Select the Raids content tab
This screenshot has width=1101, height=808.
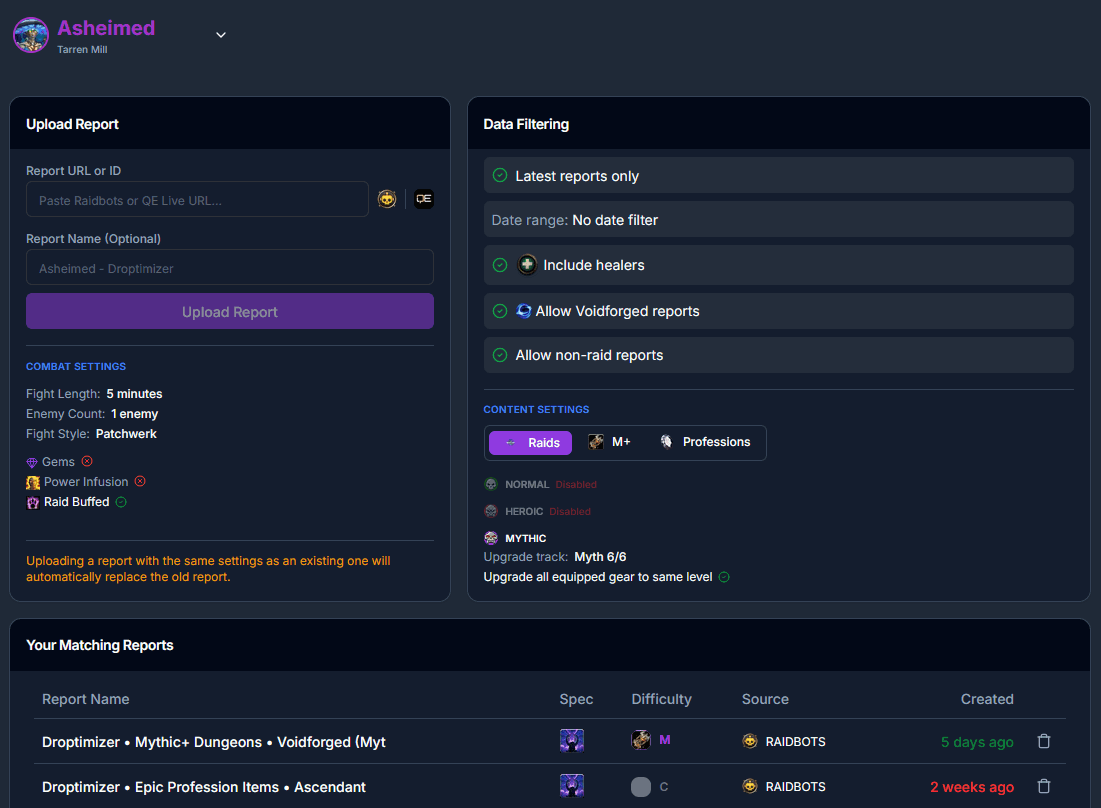[530, 443]
